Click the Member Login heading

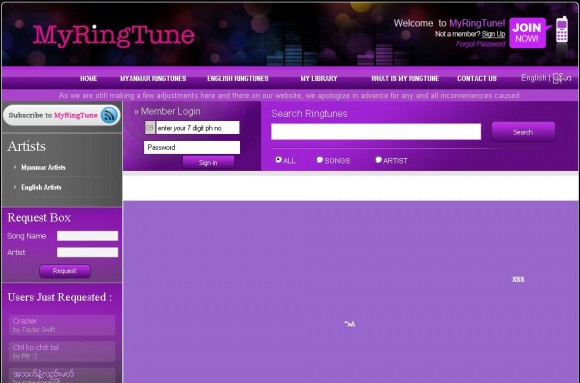pyautogui.click(x=171, y=111)
